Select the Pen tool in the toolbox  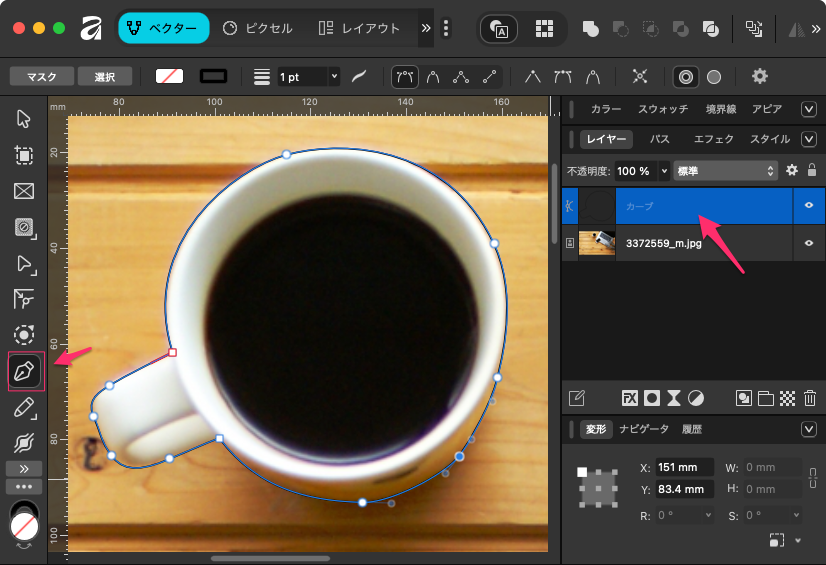click(x=25, y=372)
